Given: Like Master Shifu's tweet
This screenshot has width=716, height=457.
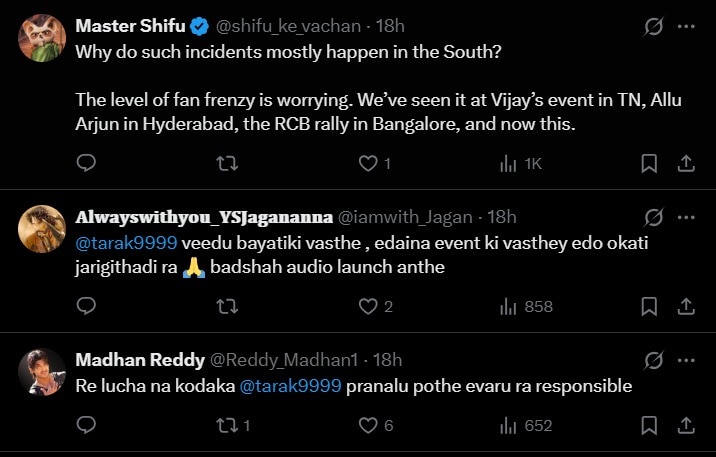Looking at the screenshot, I should pos(368,163).
